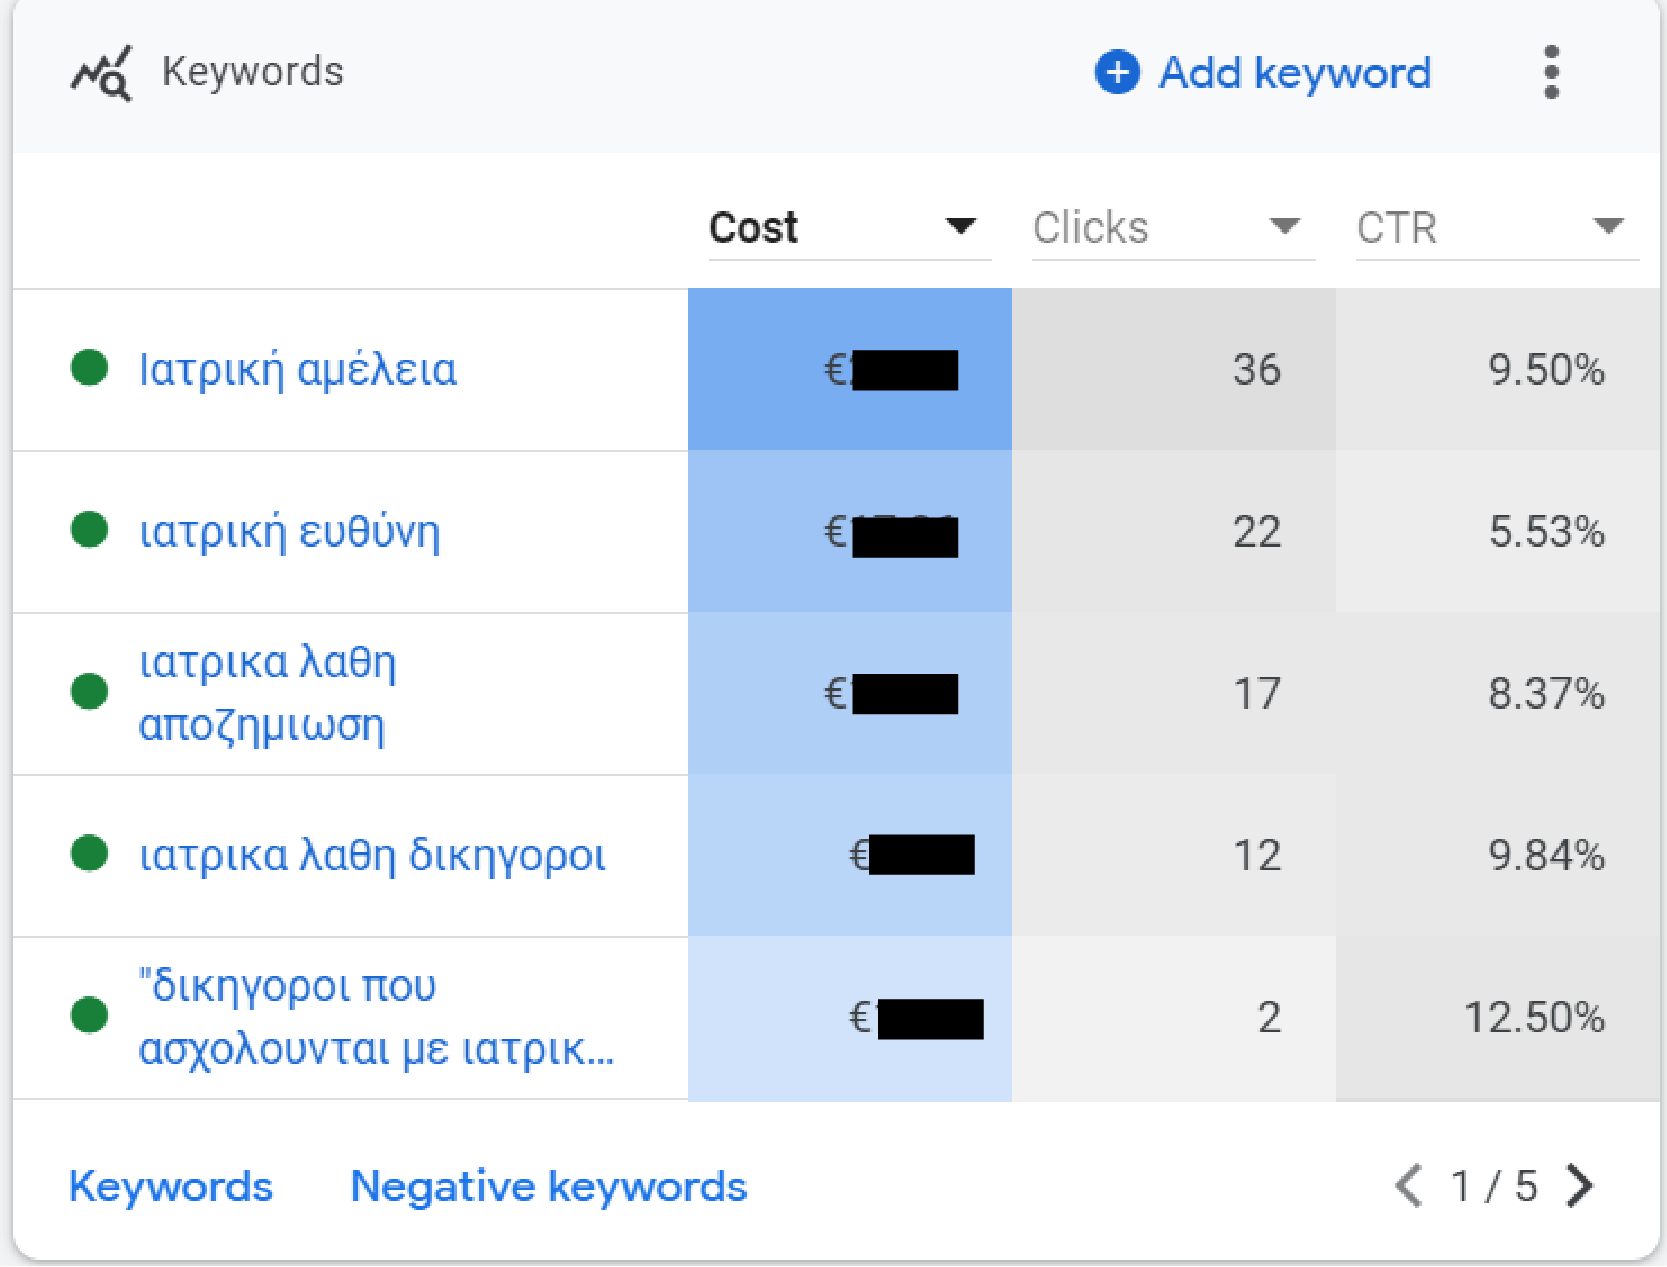Click the Keywords chart magnifier icon
This screenshot has width=1667, height=1267.
pos(101,73)
